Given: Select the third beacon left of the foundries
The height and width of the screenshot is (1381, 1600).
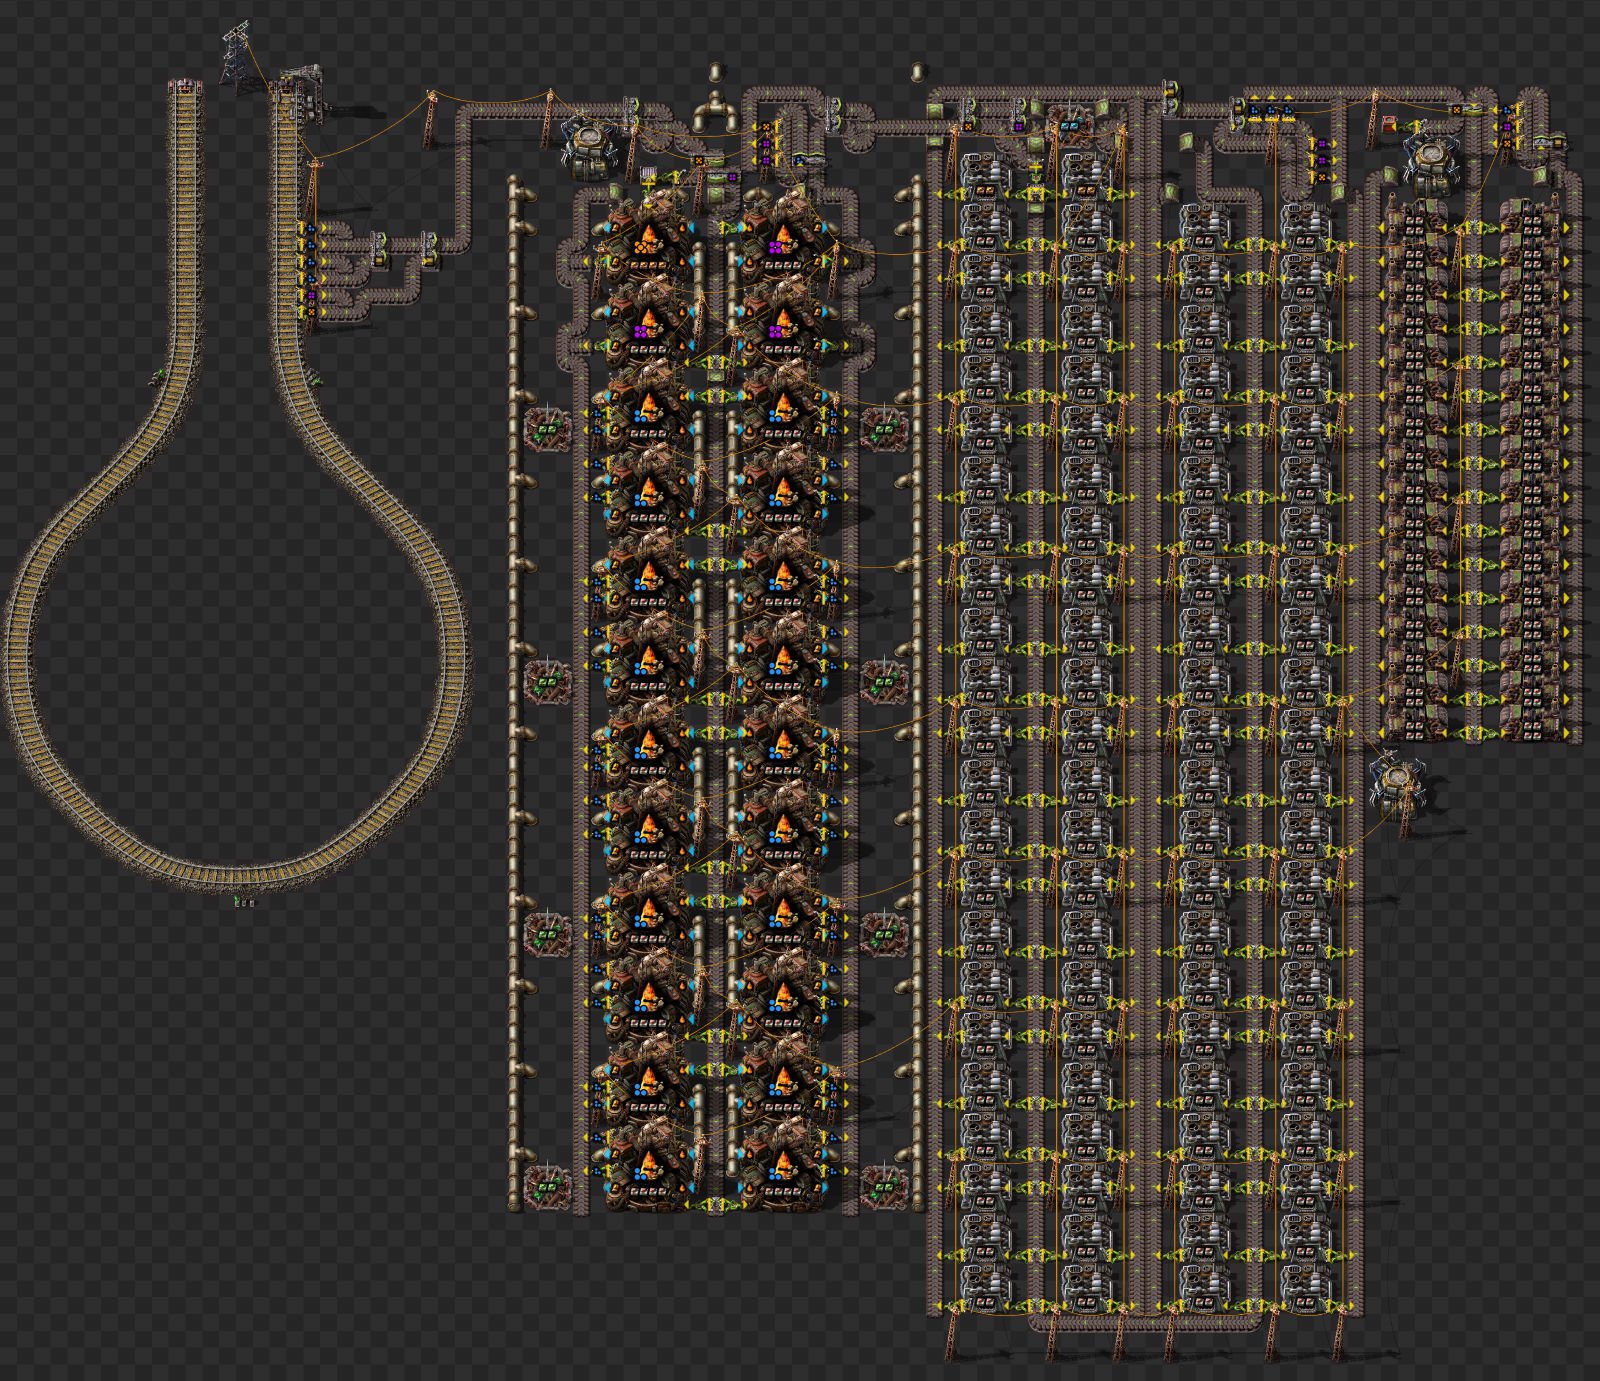Looking at the screenshot, I should [547, 935].
